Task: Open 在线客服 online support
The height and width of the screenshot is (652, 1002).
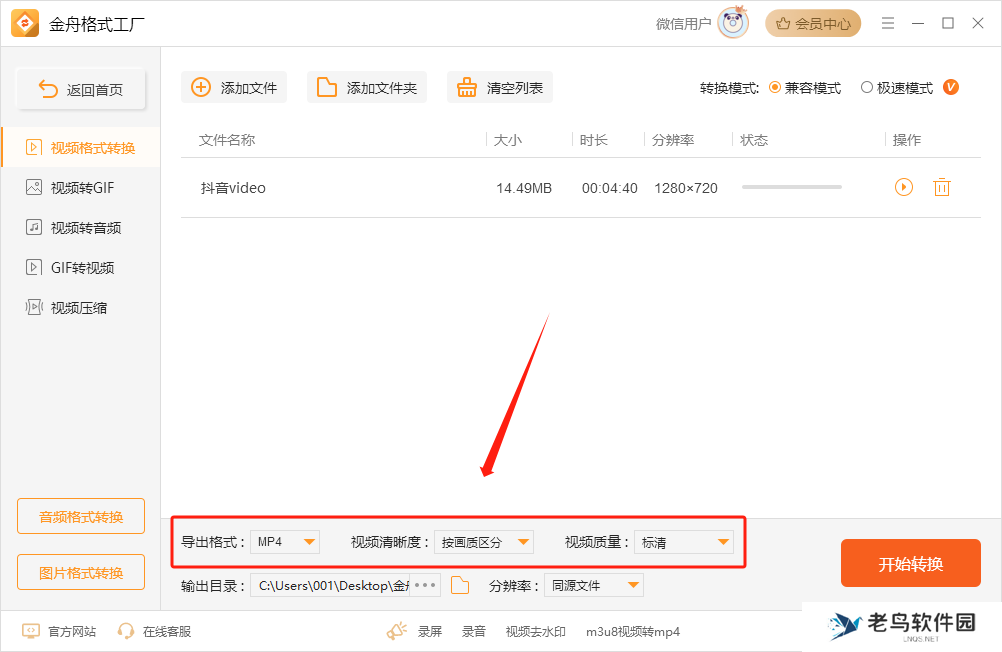Action: (154, 632)
